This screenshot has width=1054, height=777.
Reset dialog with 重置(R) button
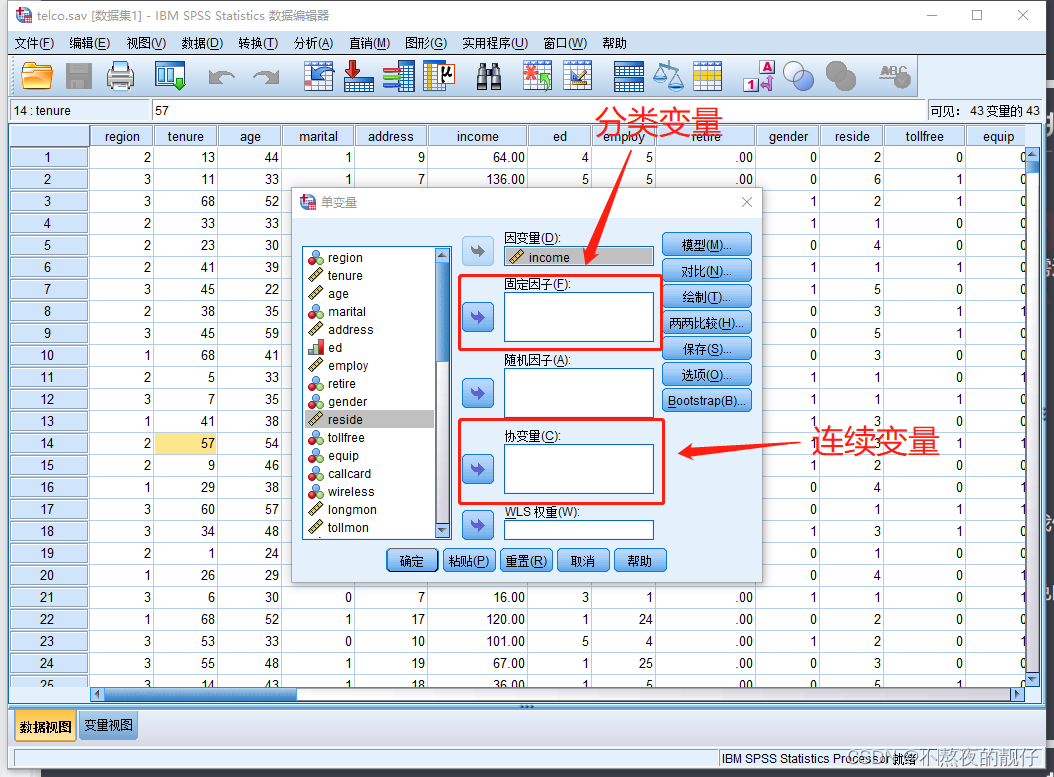[x=526, y=561]
